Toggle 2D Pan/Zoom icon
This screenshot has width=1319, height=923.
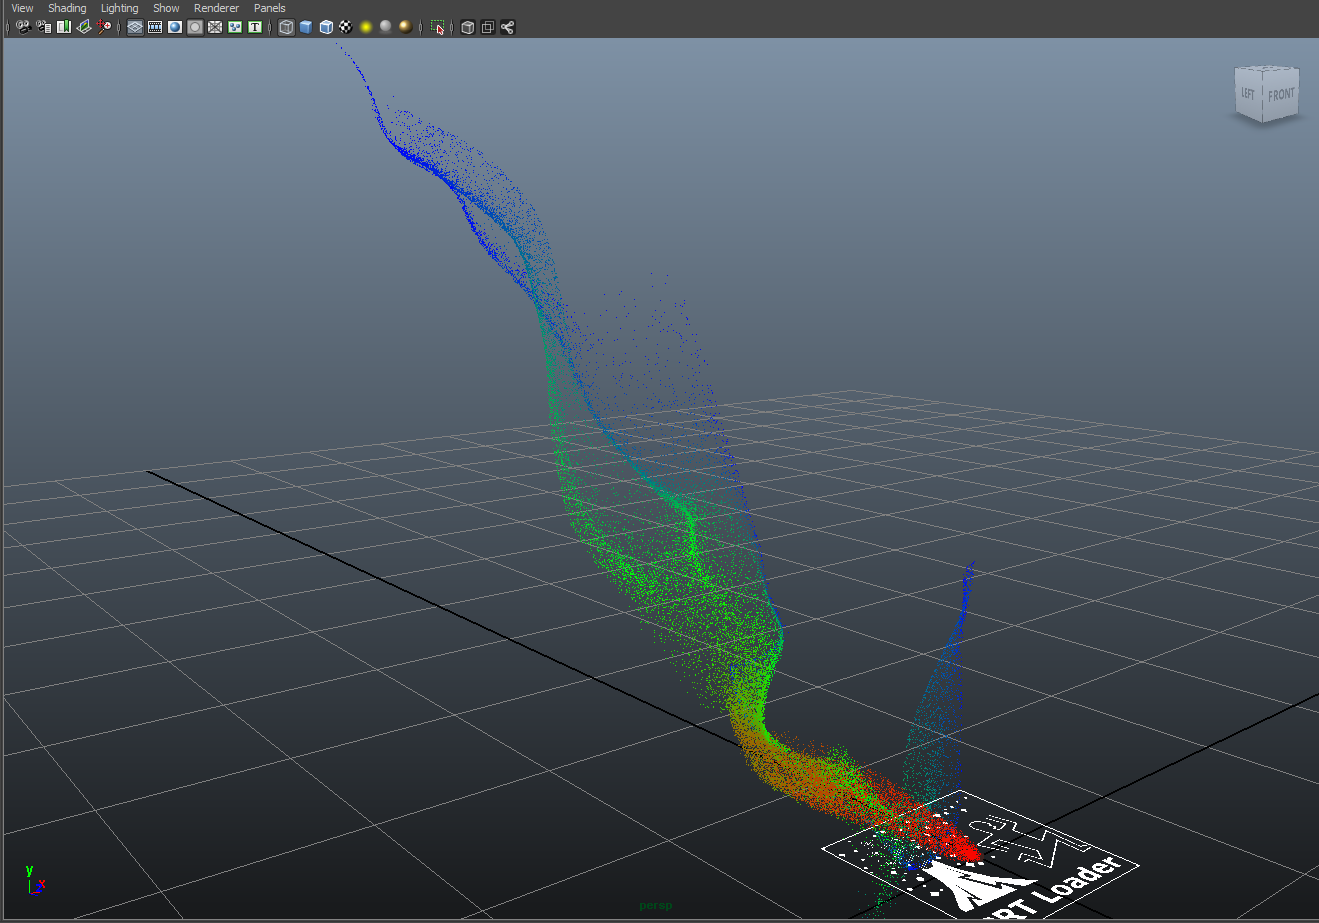pyautogui.click(x=104, y=27)
